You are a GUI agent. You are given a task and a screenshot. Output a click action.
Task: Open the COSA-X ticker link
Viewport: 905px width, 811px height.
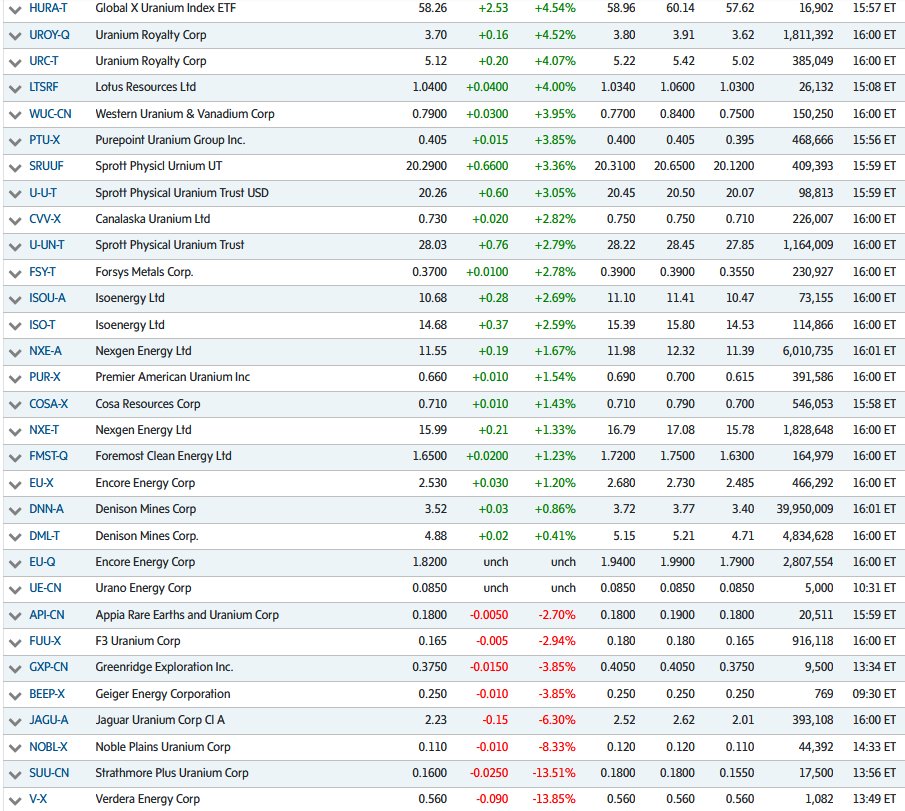point(48,403)
